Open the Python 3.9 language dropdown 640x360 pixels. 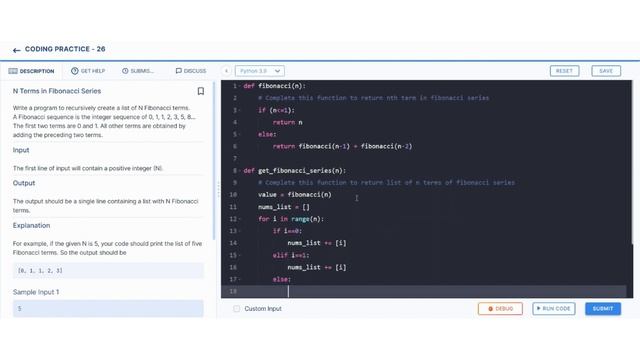point(260,71)
